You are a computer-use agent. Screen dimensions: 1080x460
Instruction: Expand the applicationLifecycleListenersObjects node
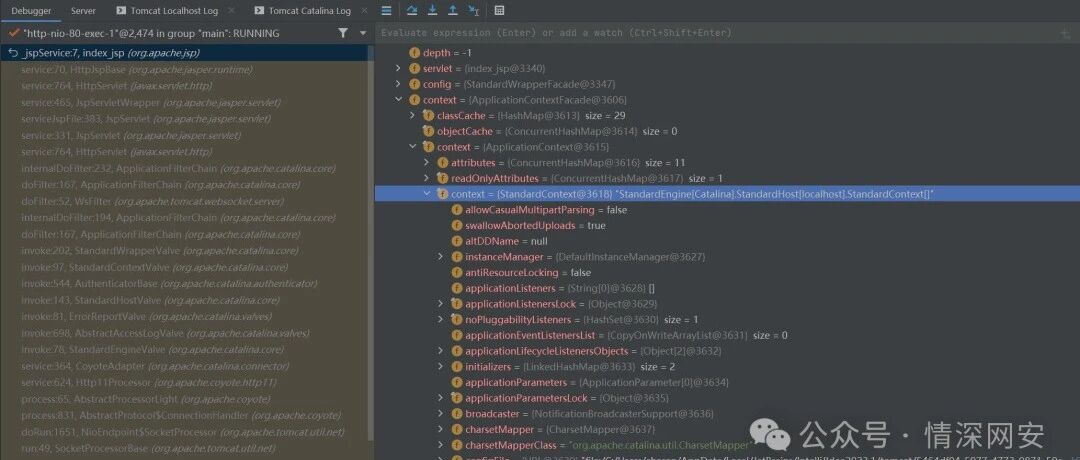pos(441,351)
